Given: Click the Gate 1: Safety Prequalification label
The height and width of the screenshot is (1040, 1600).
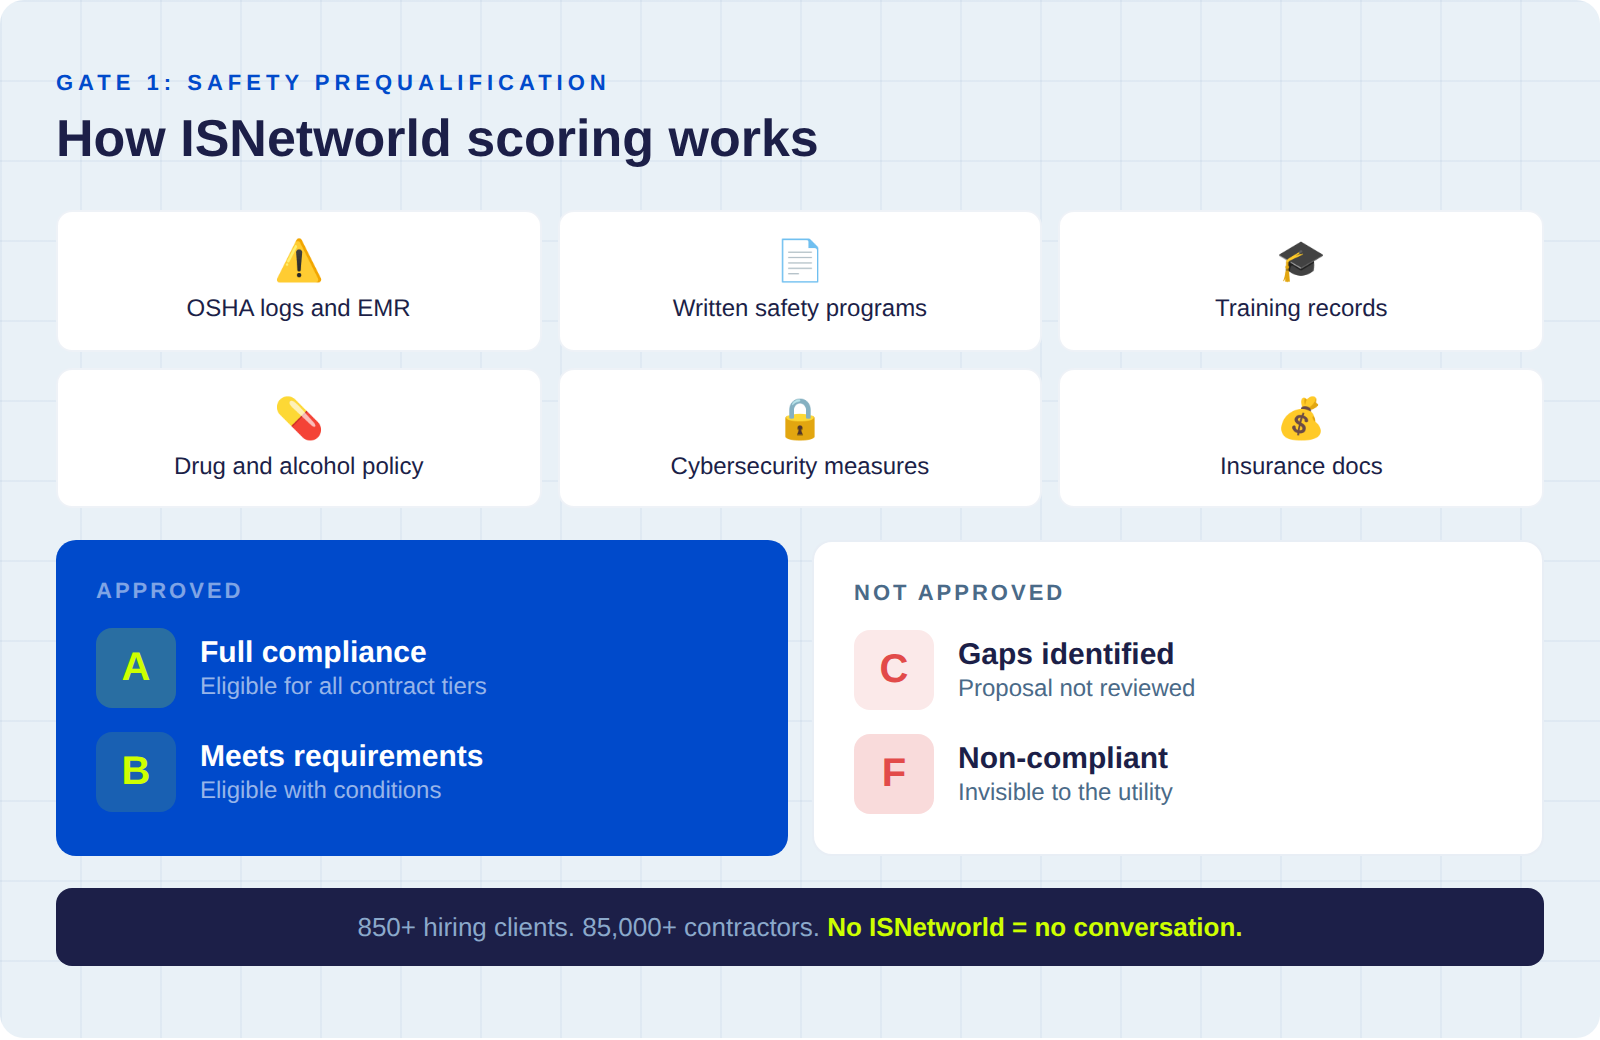Looking at the screenshot, I should (331, 83).
